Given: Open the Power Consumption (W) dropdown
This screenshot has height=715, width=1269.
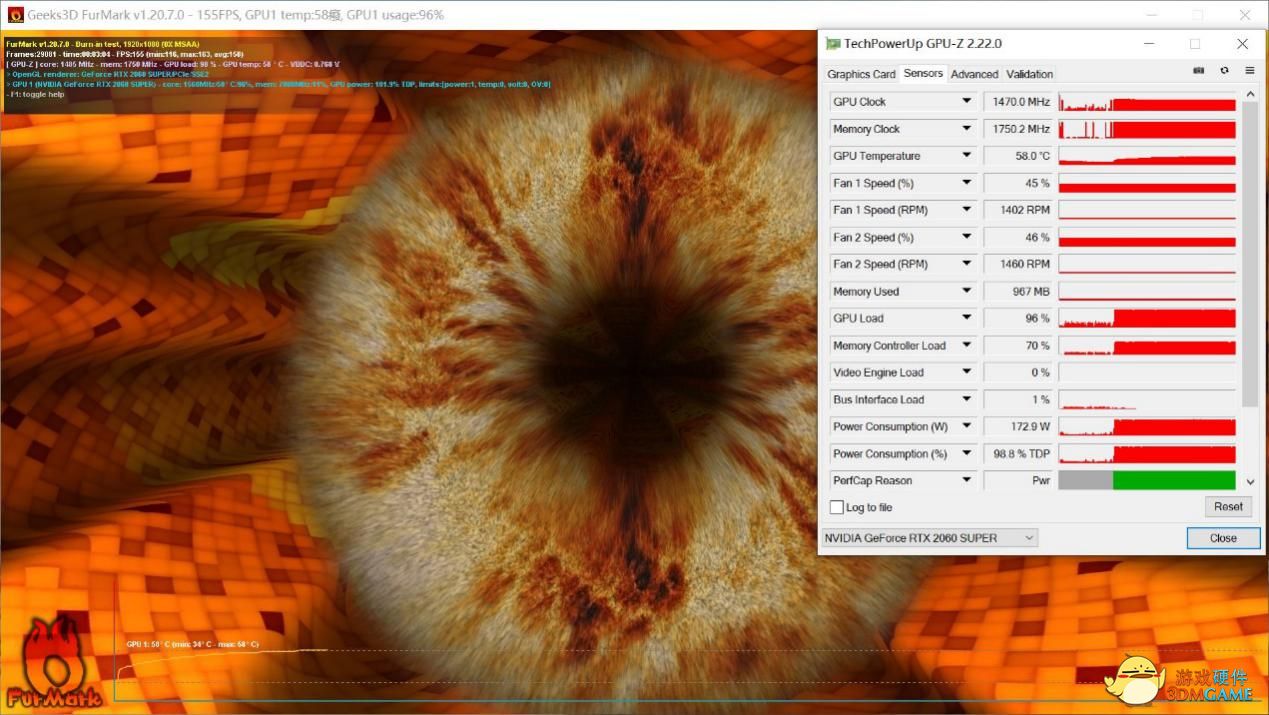Looking at the screenshot, I should pos(967,426).
